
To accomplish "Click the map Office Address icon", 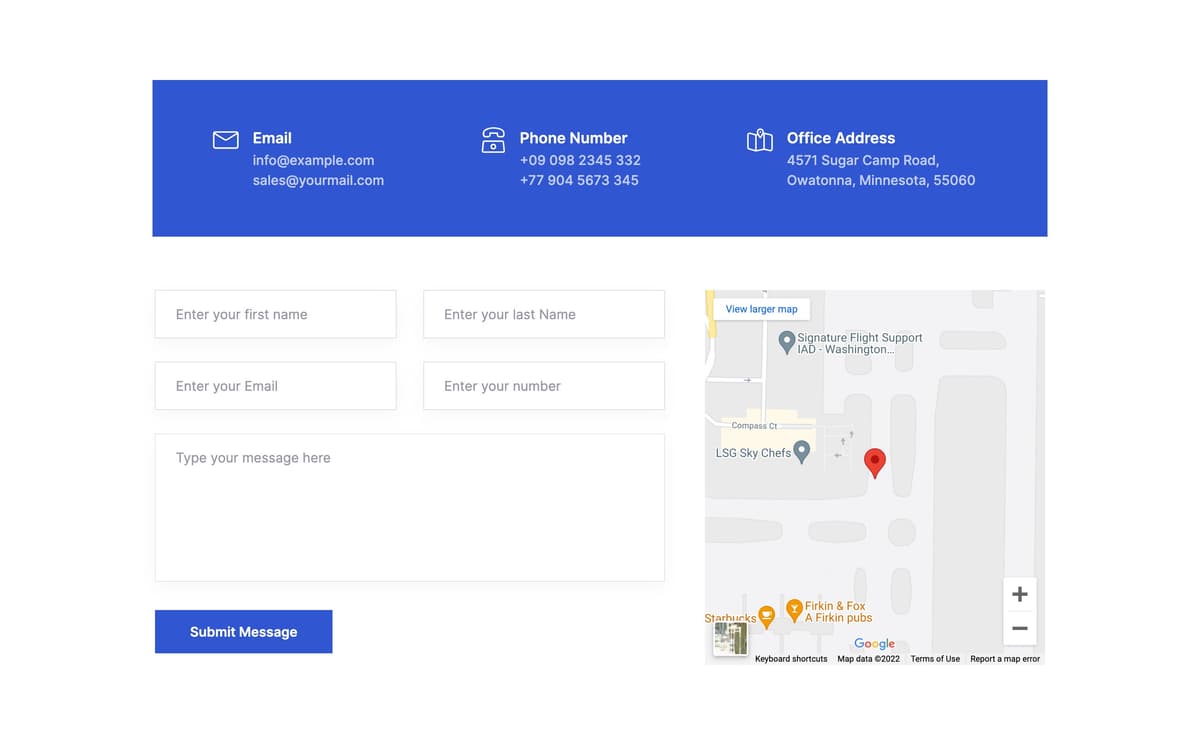I will pyautogui.click(x=760, y=140).
